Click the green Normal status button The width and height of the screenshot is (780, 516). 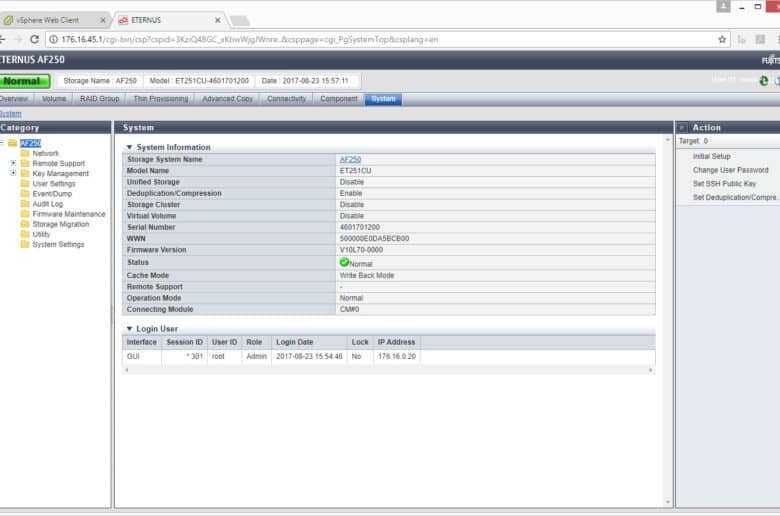coord(24,81)
